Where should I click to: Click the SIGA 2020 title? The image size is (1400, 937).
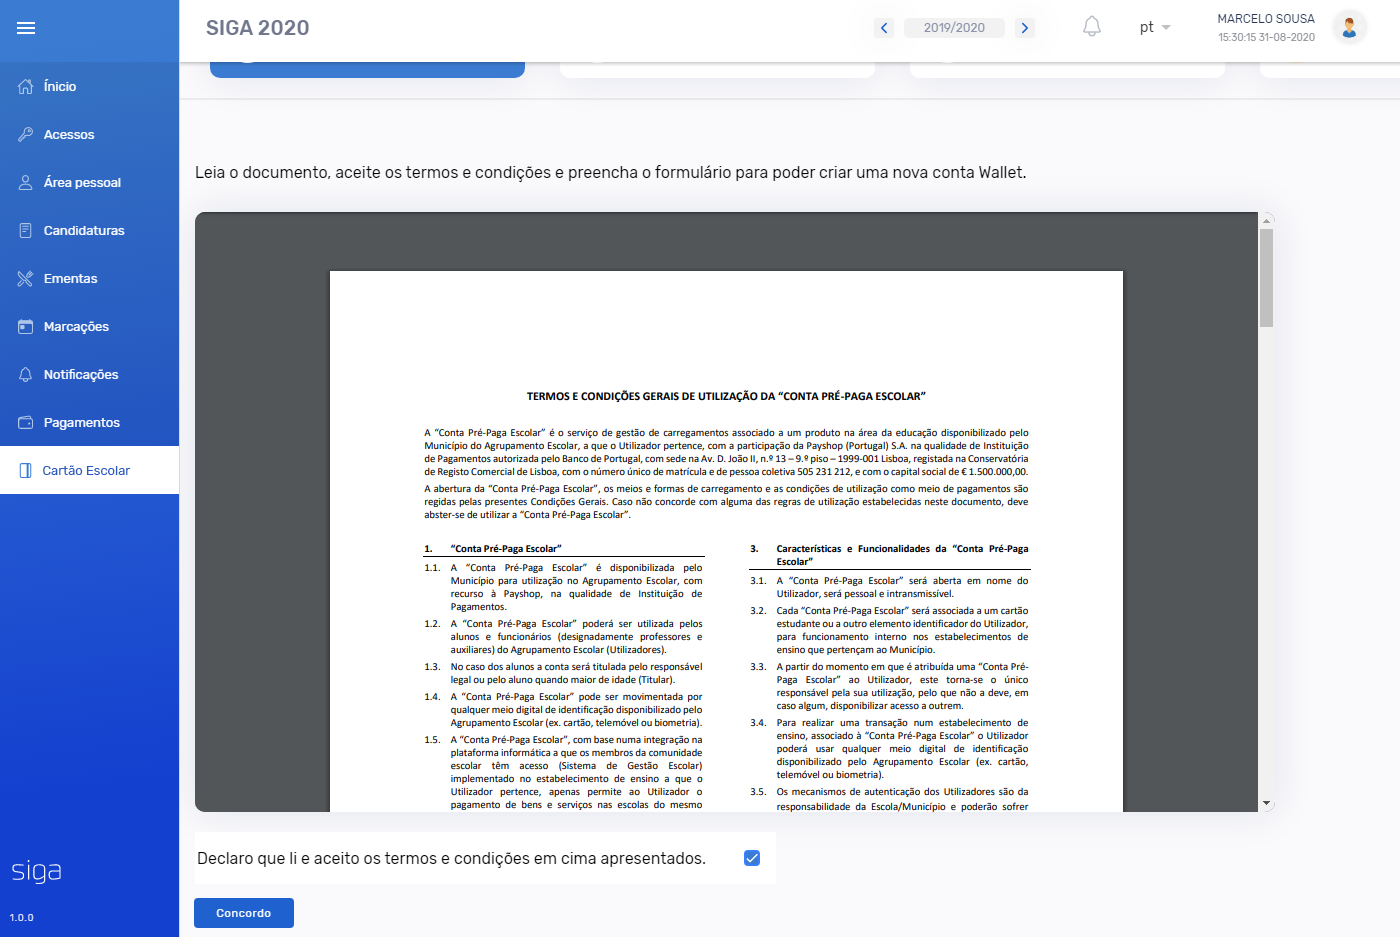257,28
